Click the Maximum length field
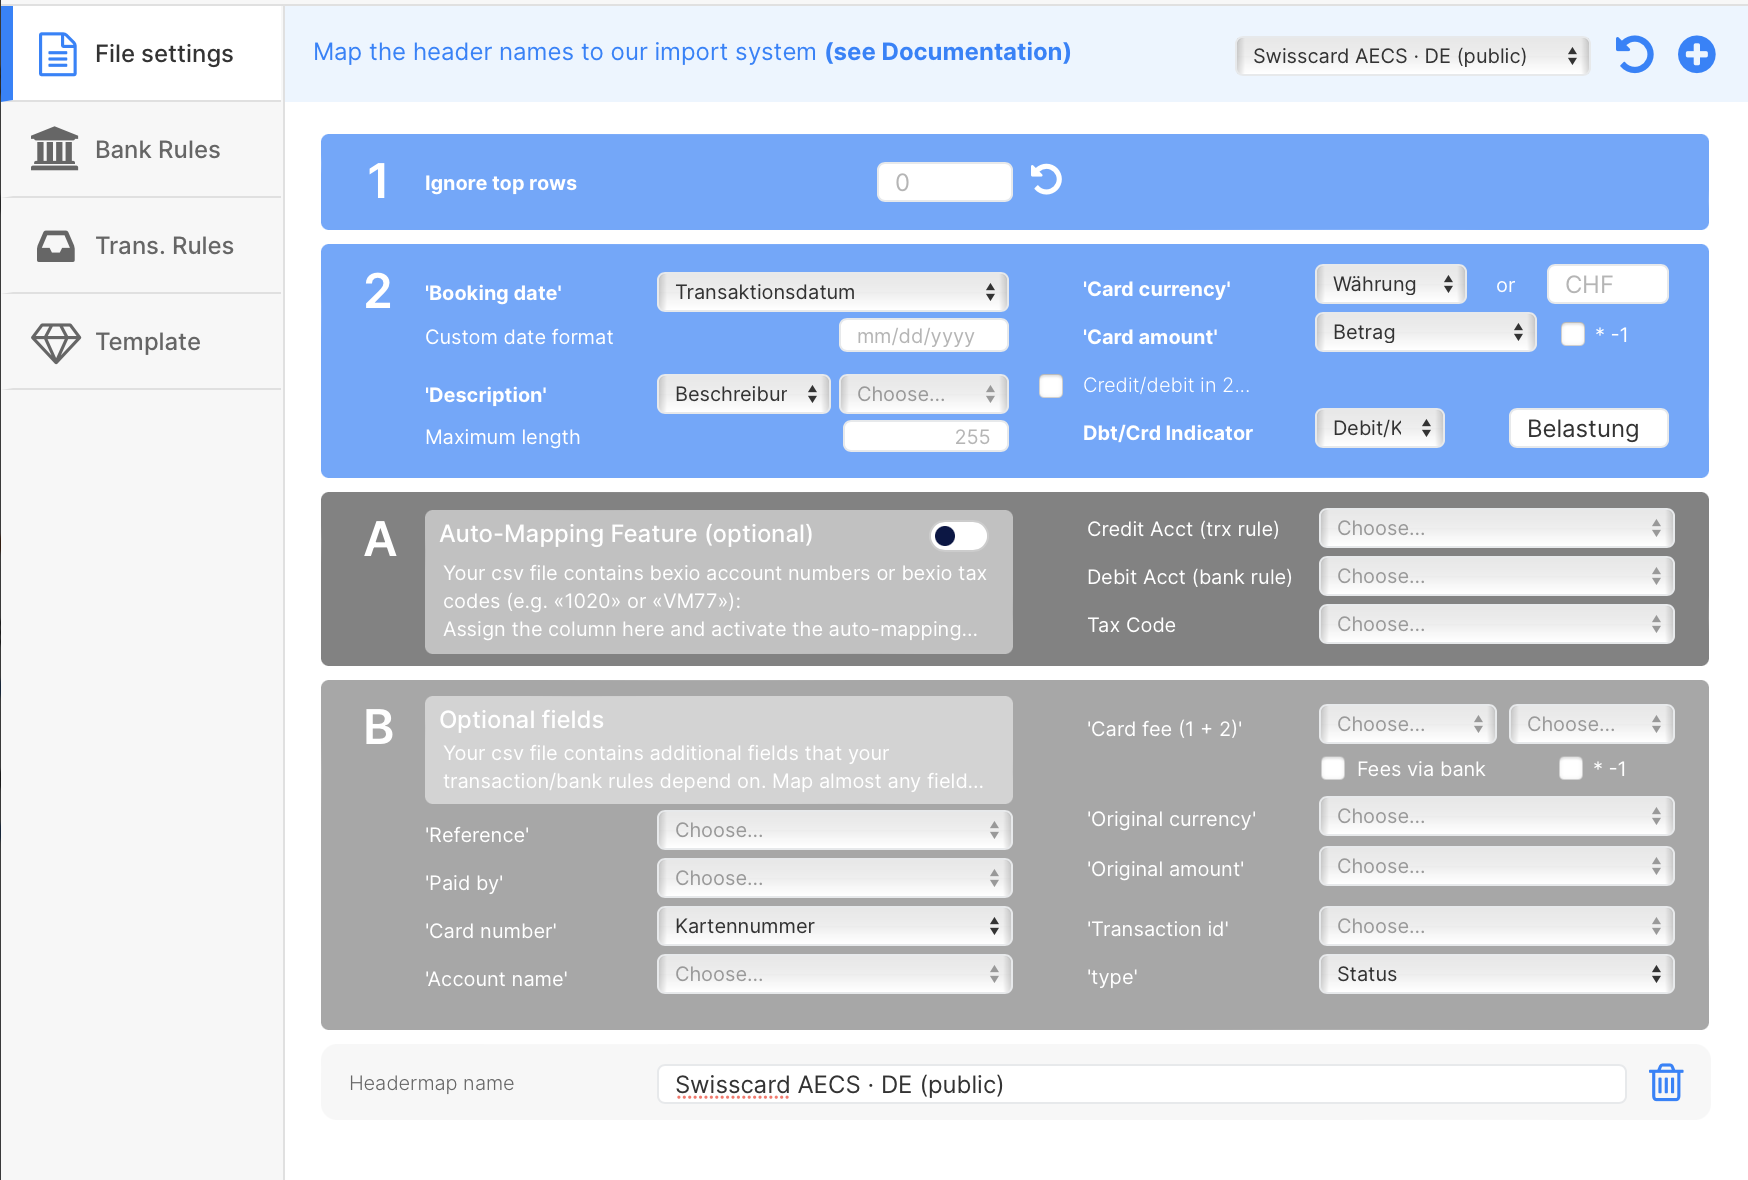Viewport: 1748px width, 1180px height. [925, 436]
